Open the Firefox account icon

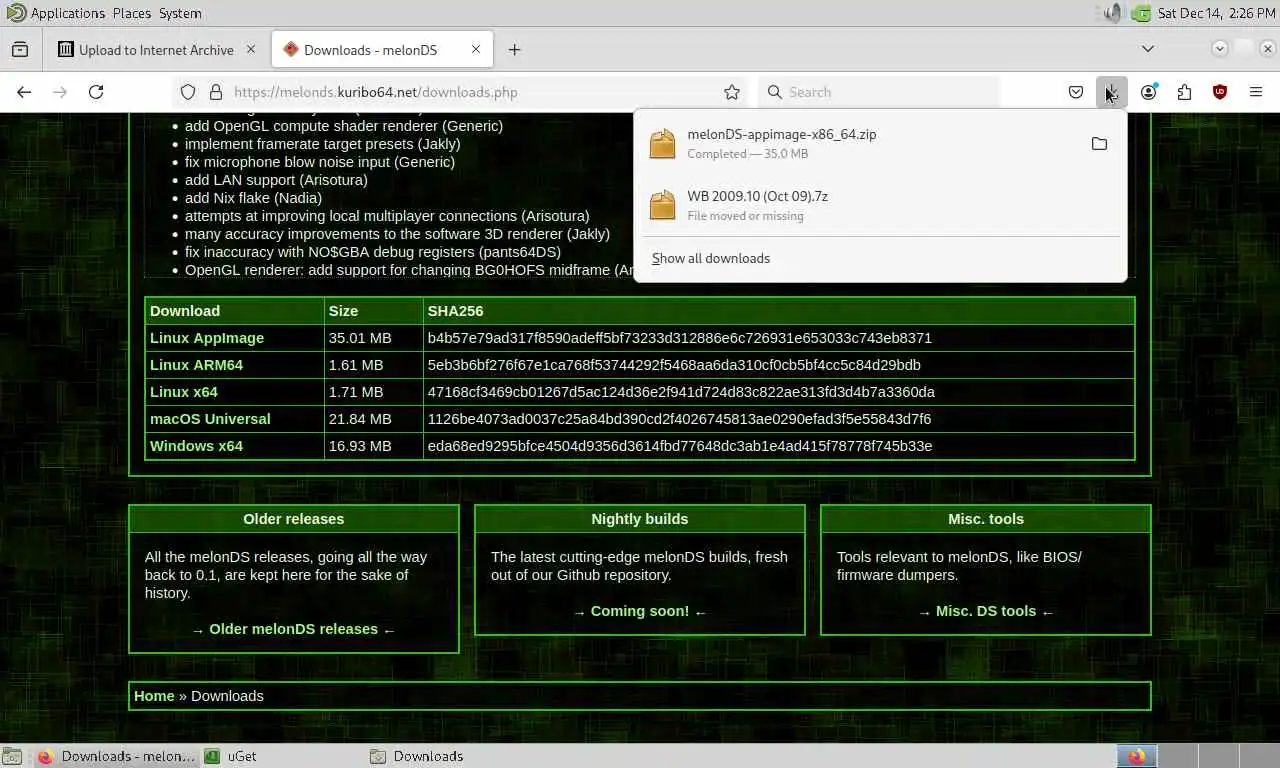click(x=1148, y=92)
